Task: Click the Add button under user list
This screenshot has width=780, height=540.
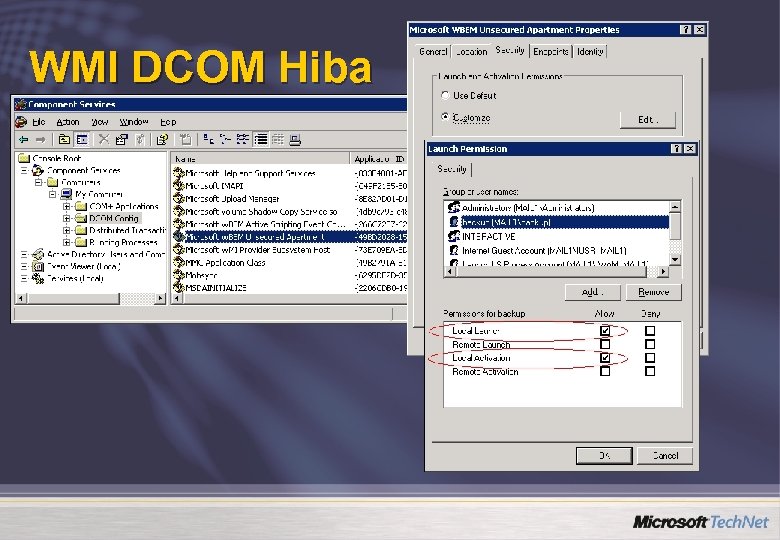Action: (x=592, y=292)
